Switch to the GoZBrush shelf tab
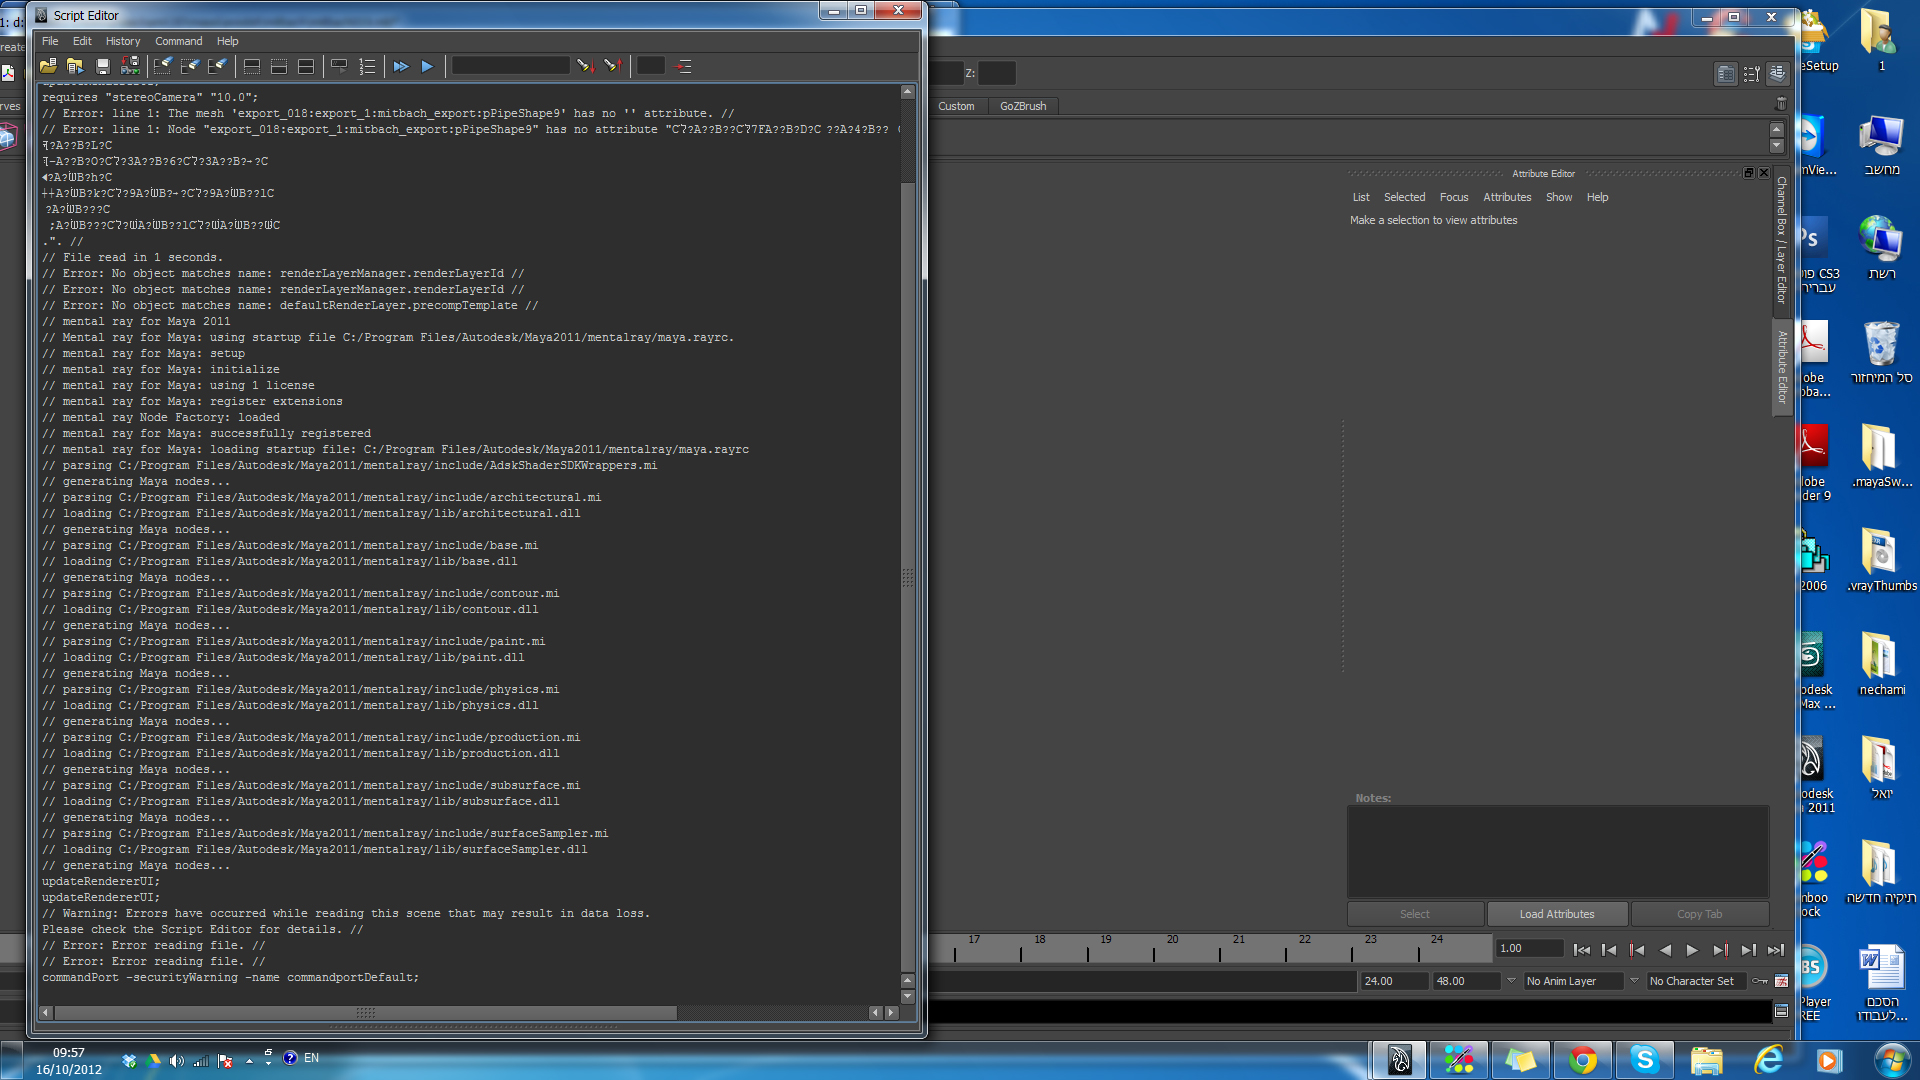The width and height of the screenshot is (1920, 1080). coord(1022,106)
